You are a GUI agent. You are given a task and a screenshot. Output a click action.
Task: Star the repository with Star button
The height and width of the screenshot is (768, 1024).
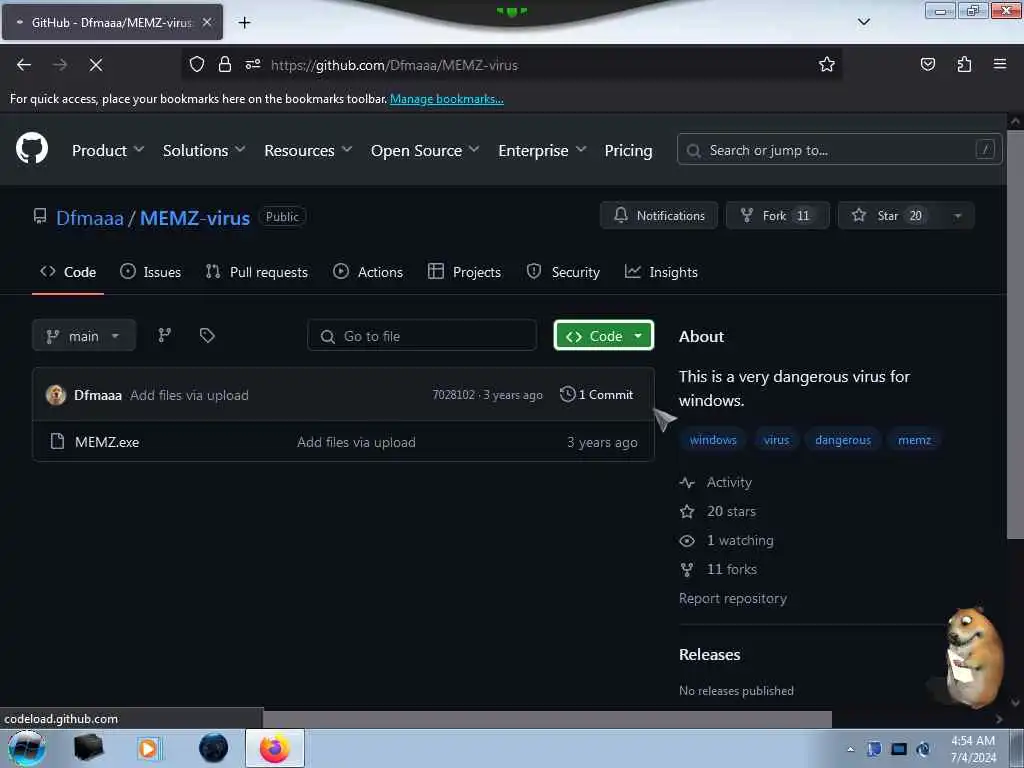coord(891,216)
